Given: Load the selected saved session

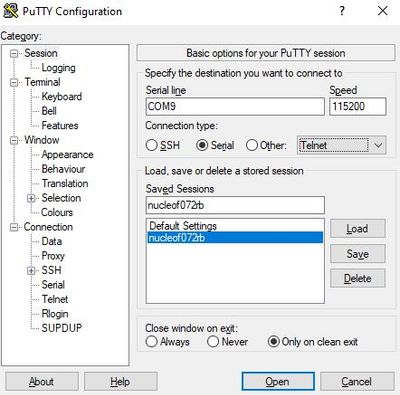Looking at the screenshot, I should pyautogui.click(x=357, y=229).
